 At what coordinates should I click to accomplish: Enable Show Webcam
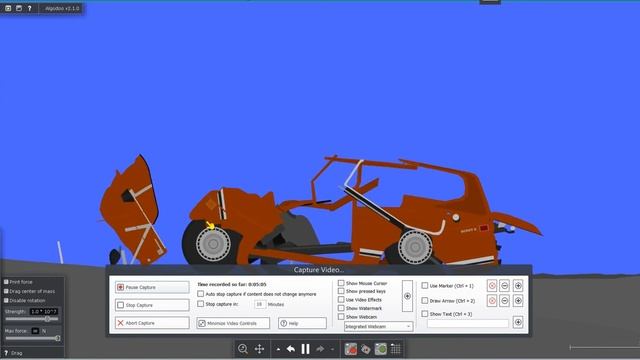click(341, 317)
